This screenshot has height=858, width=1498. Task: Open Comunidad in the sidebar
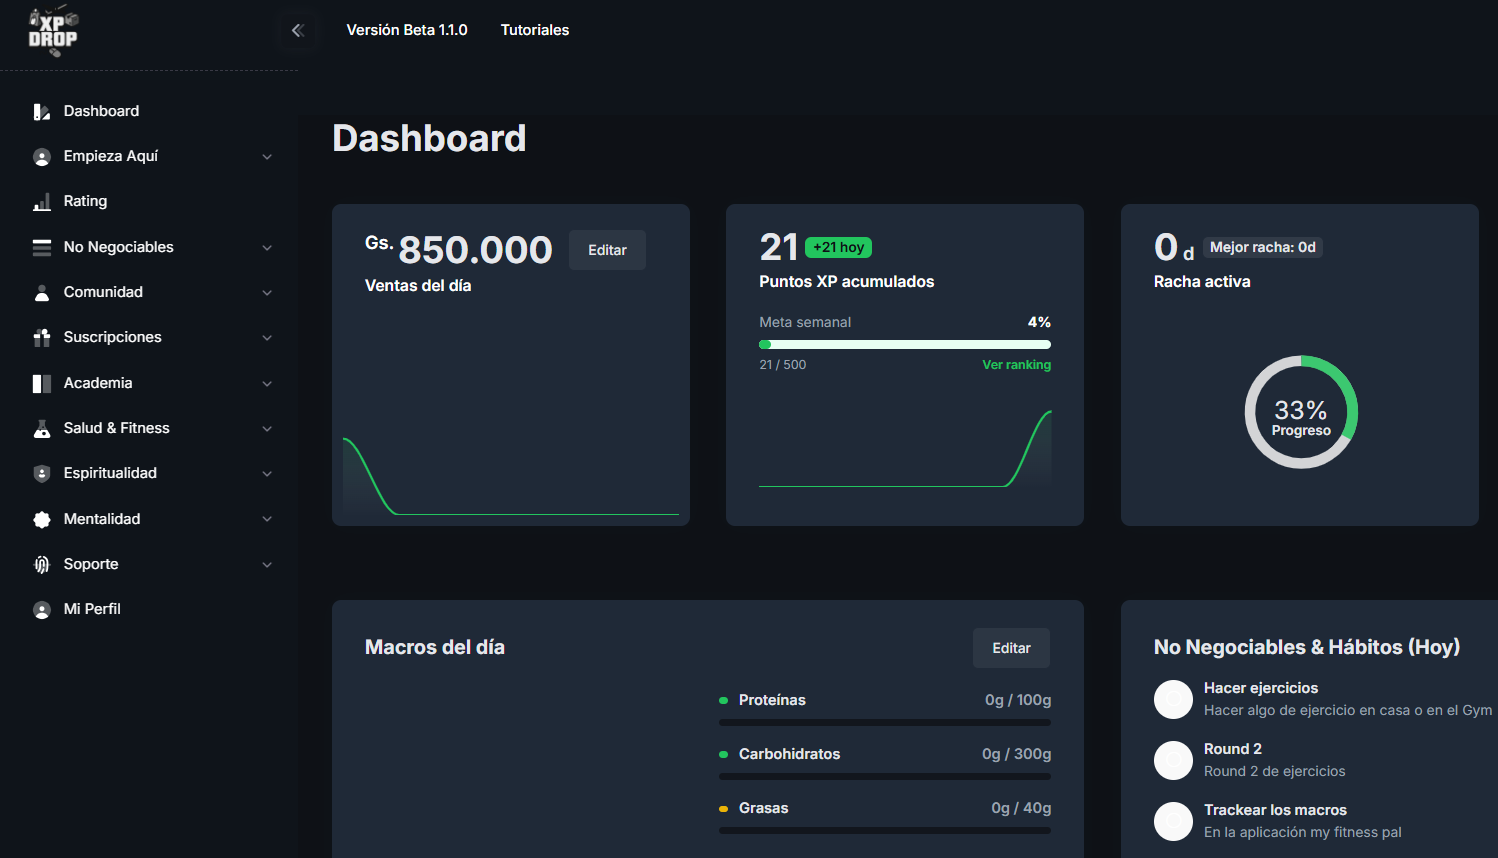[103, 292]
